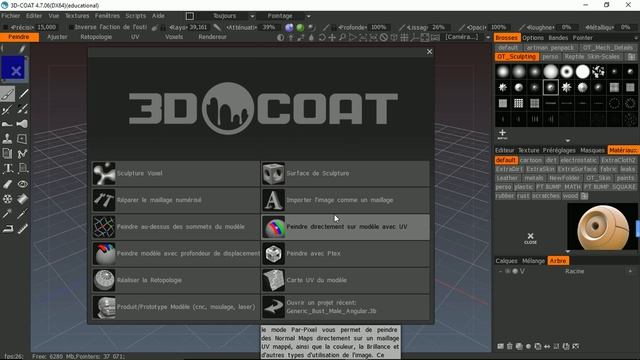
Task: Click the trash delete layer icon
Action: [x=509, y=346]
